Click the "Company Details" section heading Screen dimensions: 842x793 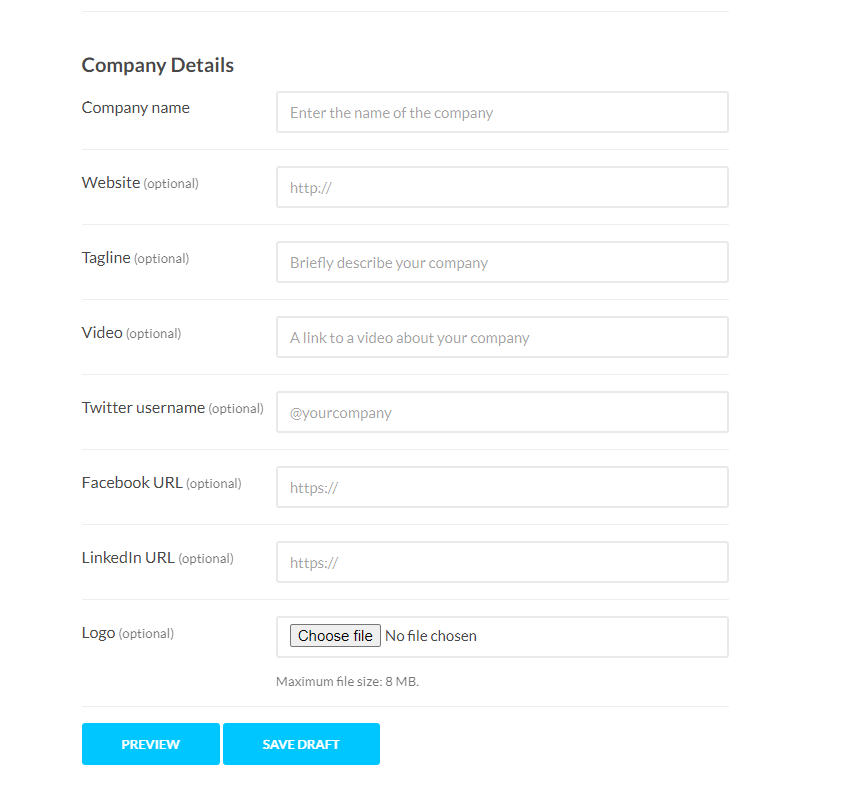[x=158, y=66]
